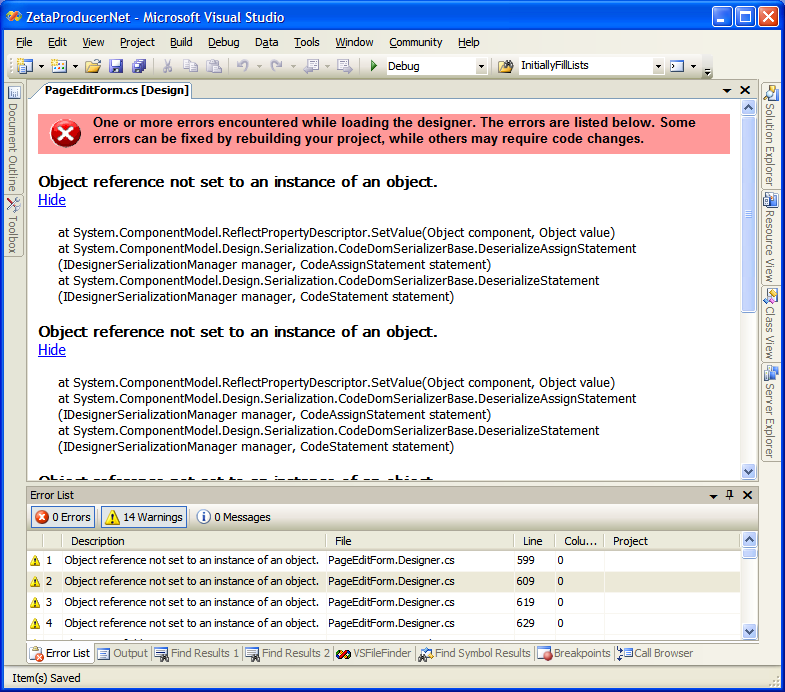785x692 pixels.
Task: Click the Add New Item toolbar icon
Action: coord(59,66)
